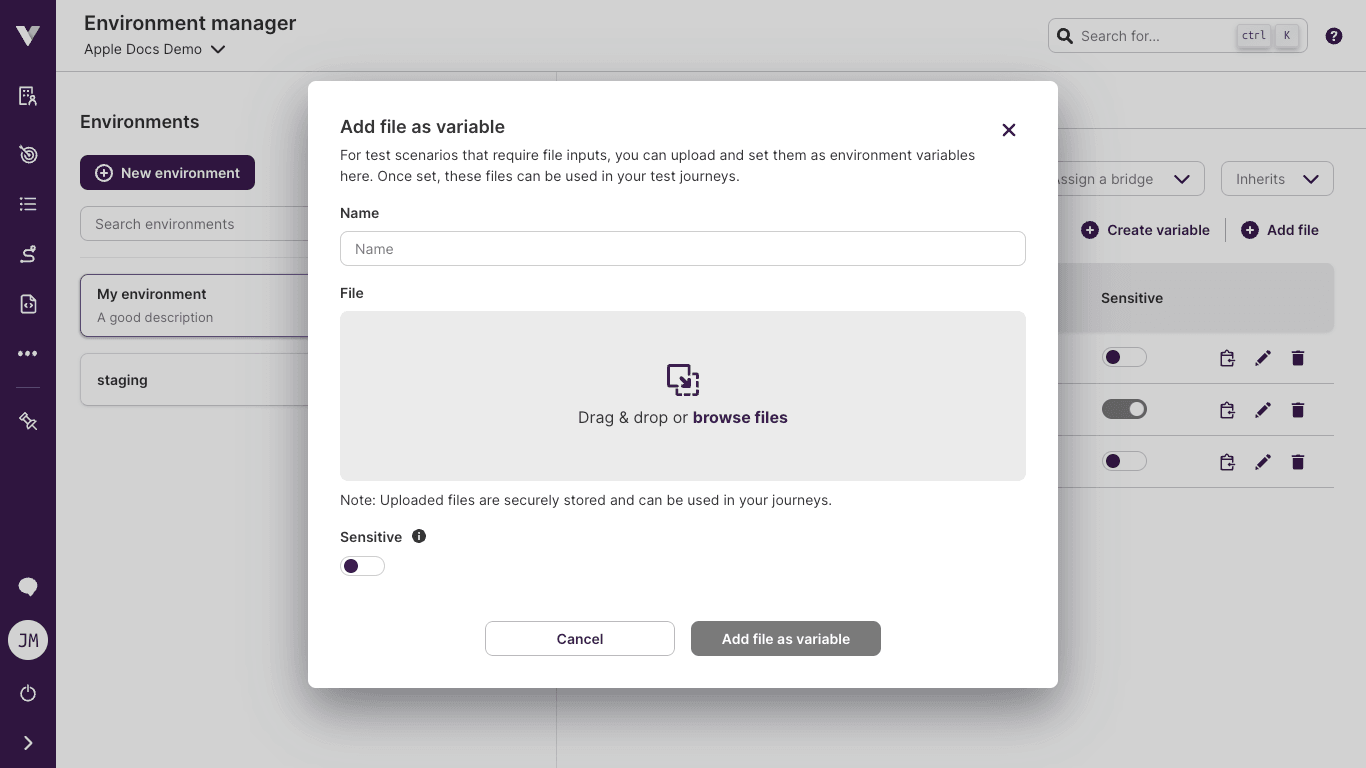Click the help question mark icon
This screenshot has height=768, width=1366.
click(x=1333, y=36)
